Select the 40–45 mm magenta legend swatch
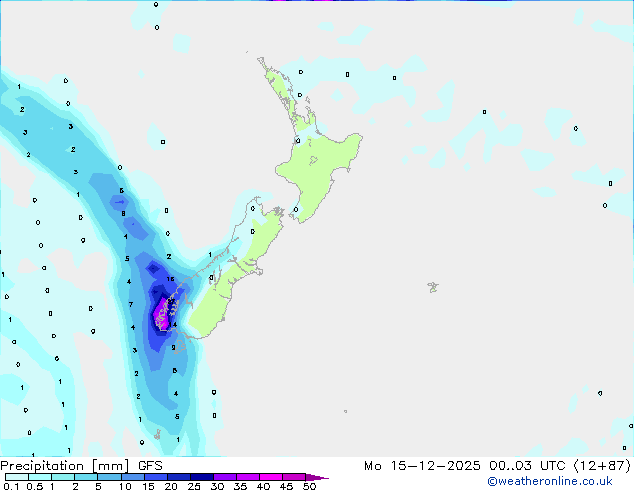 (271, 477)
